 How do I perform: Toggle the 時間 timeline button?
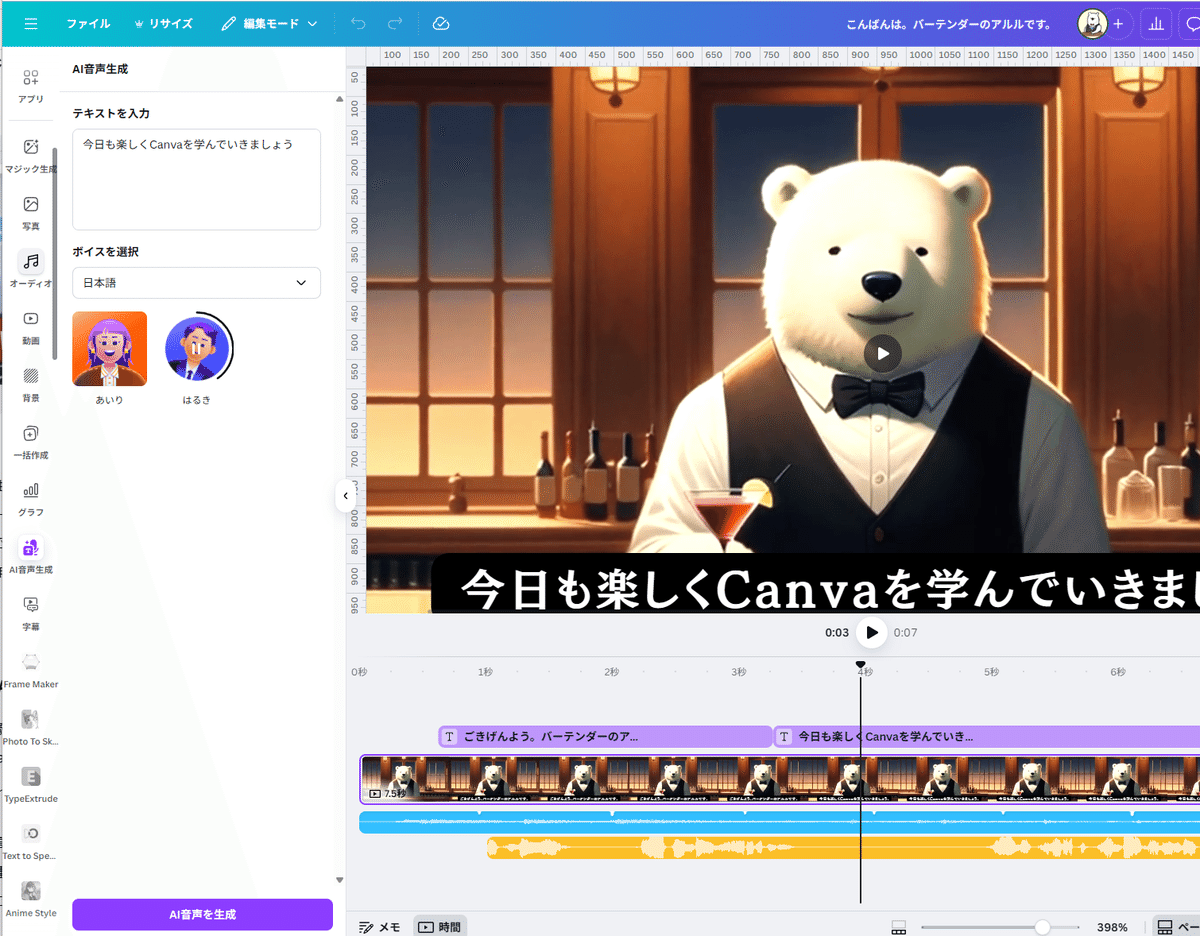point(440,927)
